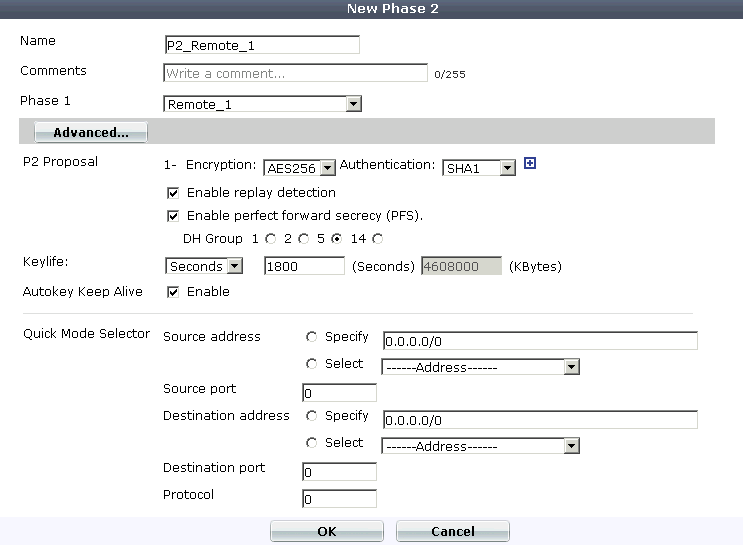Select DH Group 14 radio button
Screen dimensions: 743x556
[377, 239]
